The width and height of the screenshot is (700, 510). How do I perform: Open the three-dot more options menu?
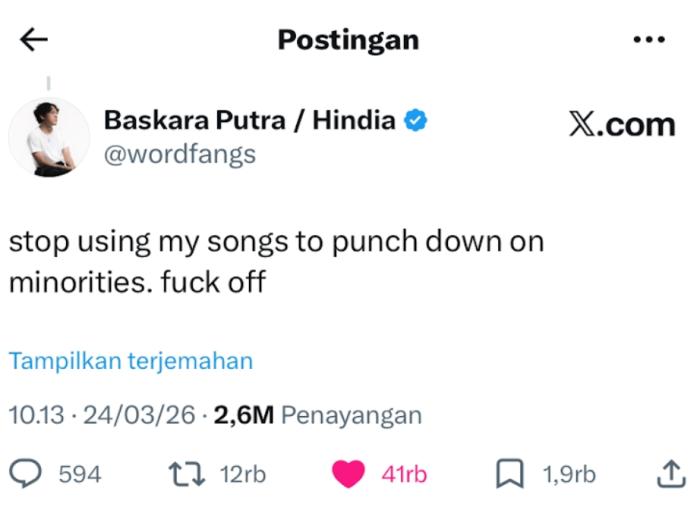click(649, 39)
